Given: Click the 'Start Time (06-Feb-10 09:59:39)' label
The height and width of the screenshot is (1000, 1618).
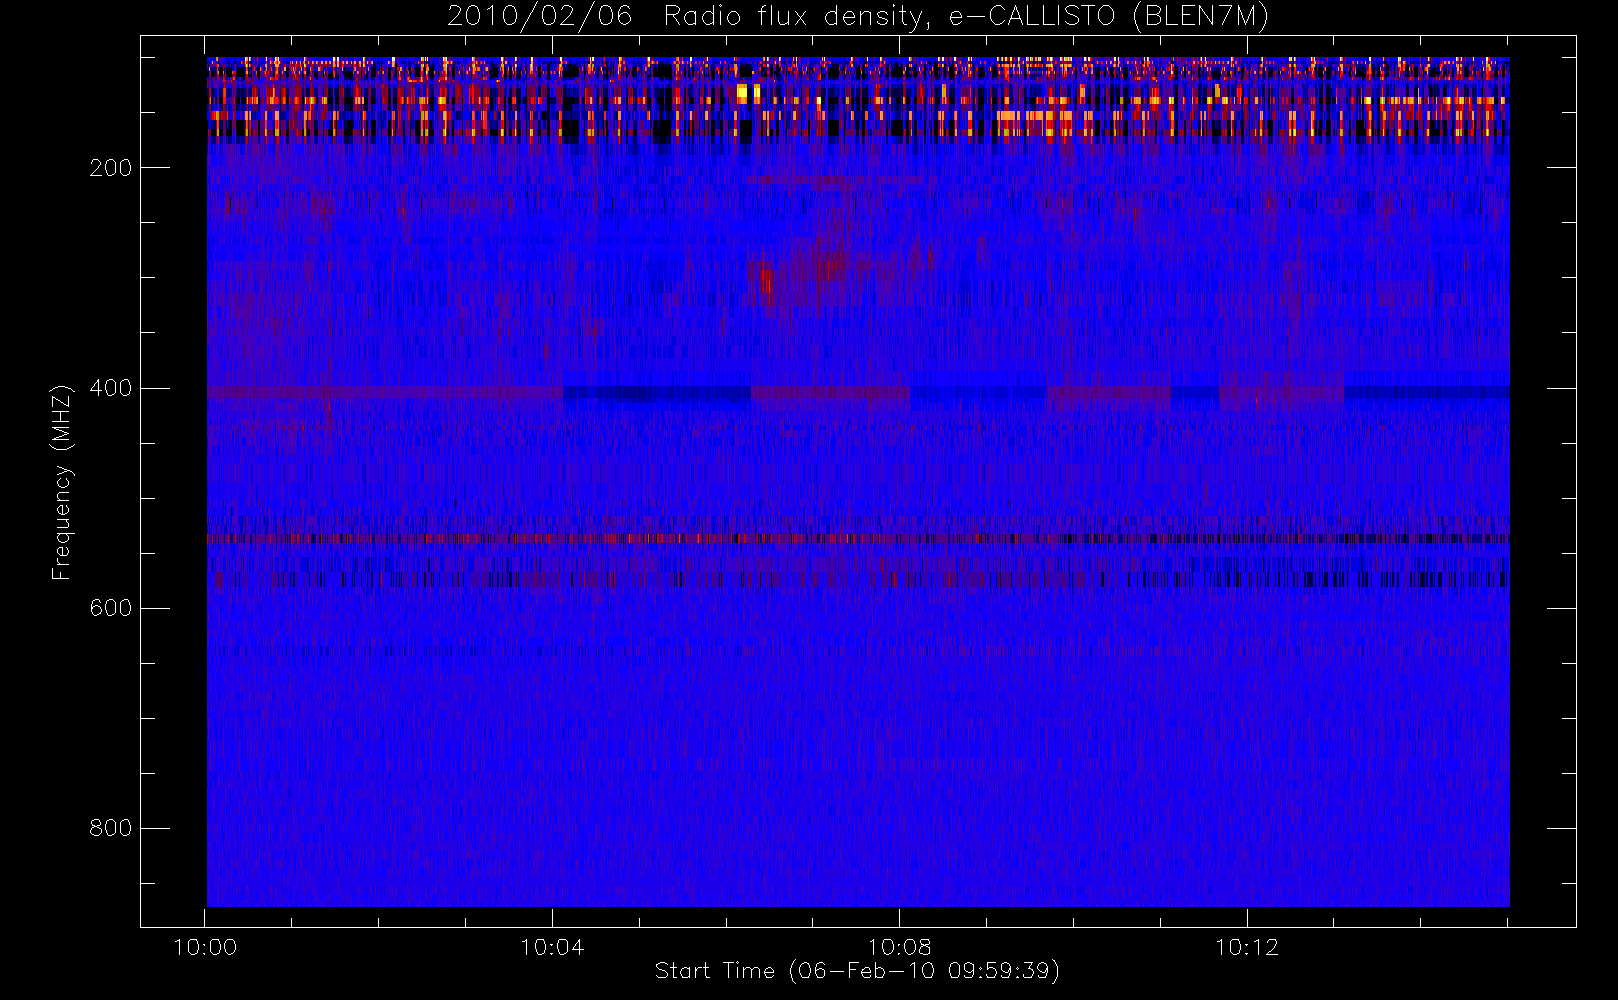Looking at the screenshot, I should (x=857, y=971).
